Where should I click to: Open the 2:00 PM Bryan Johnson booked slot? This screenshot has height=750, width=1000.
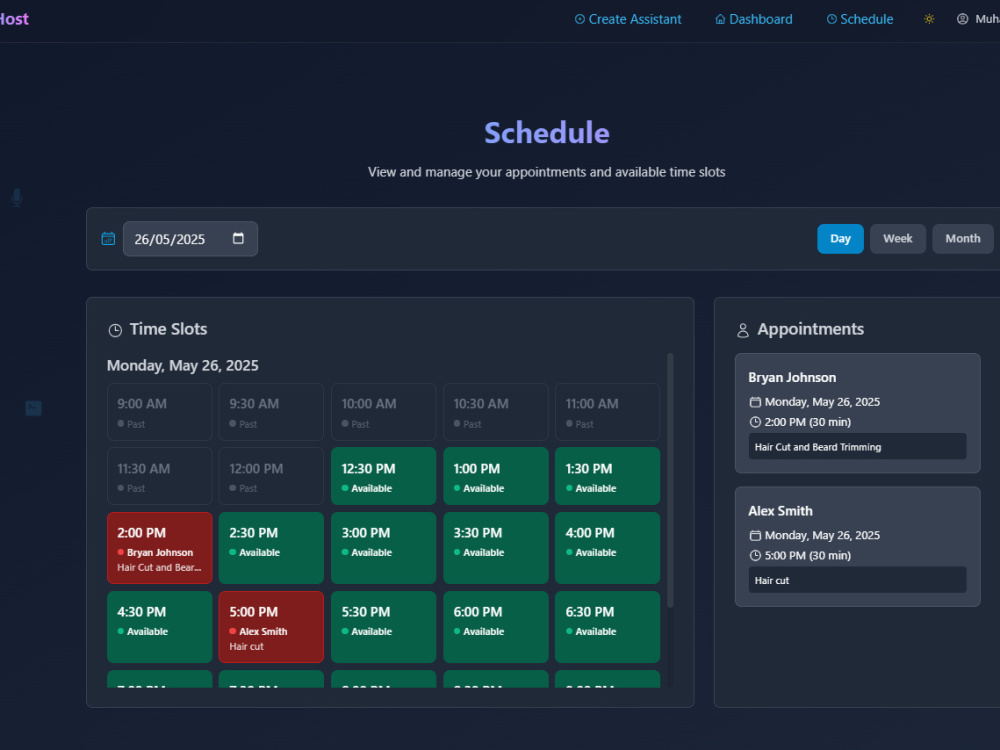point(159,548)
